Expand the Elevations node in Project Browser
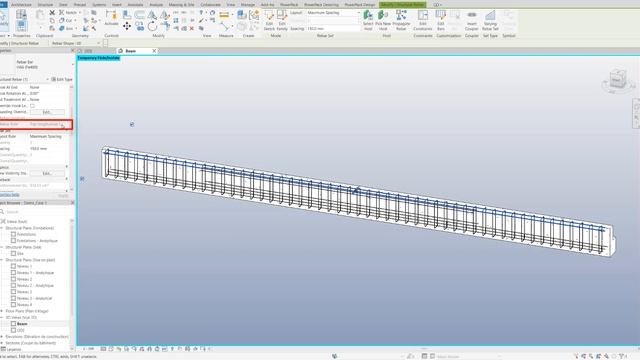Screen dimensions: 640x360 (2, 337)
